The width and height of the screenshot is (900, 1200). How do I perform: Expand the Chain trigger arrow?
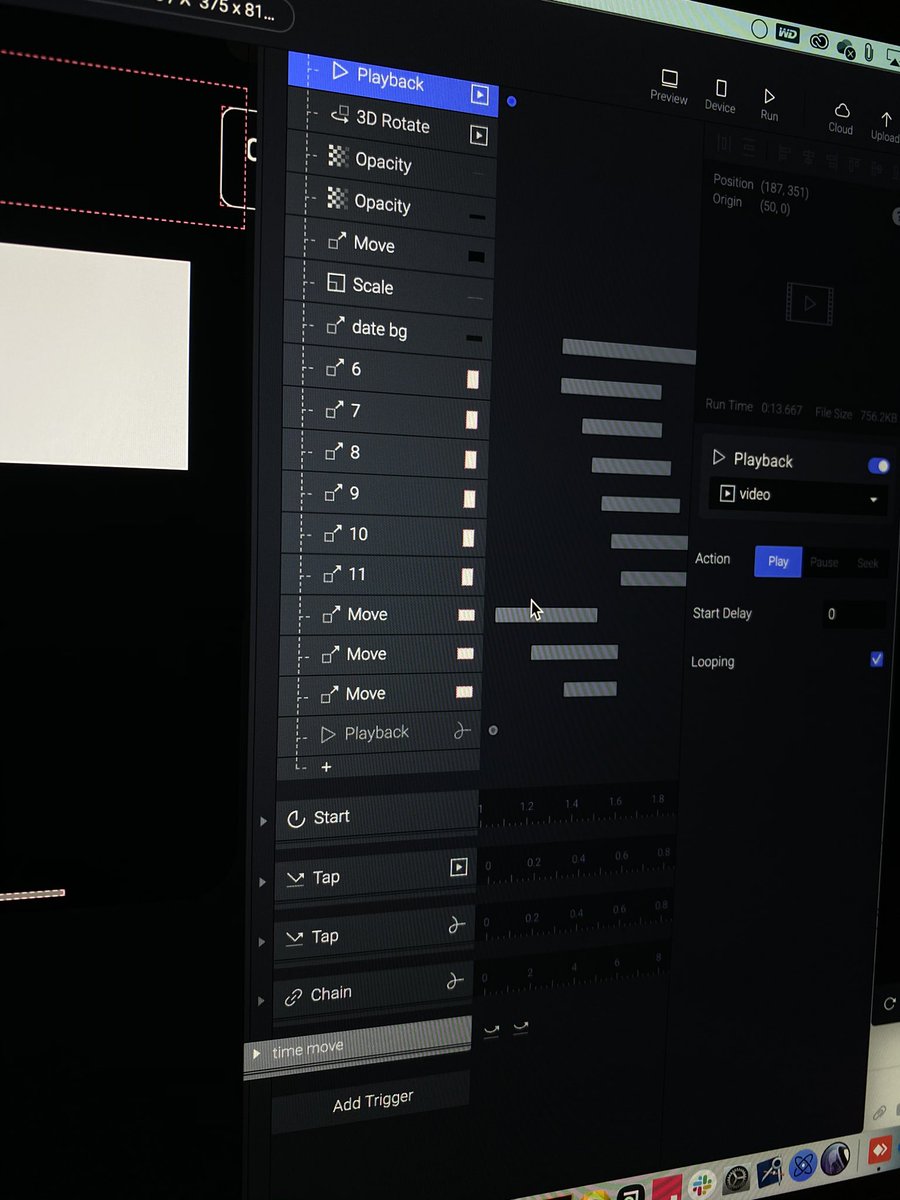tap(262, 1001)
